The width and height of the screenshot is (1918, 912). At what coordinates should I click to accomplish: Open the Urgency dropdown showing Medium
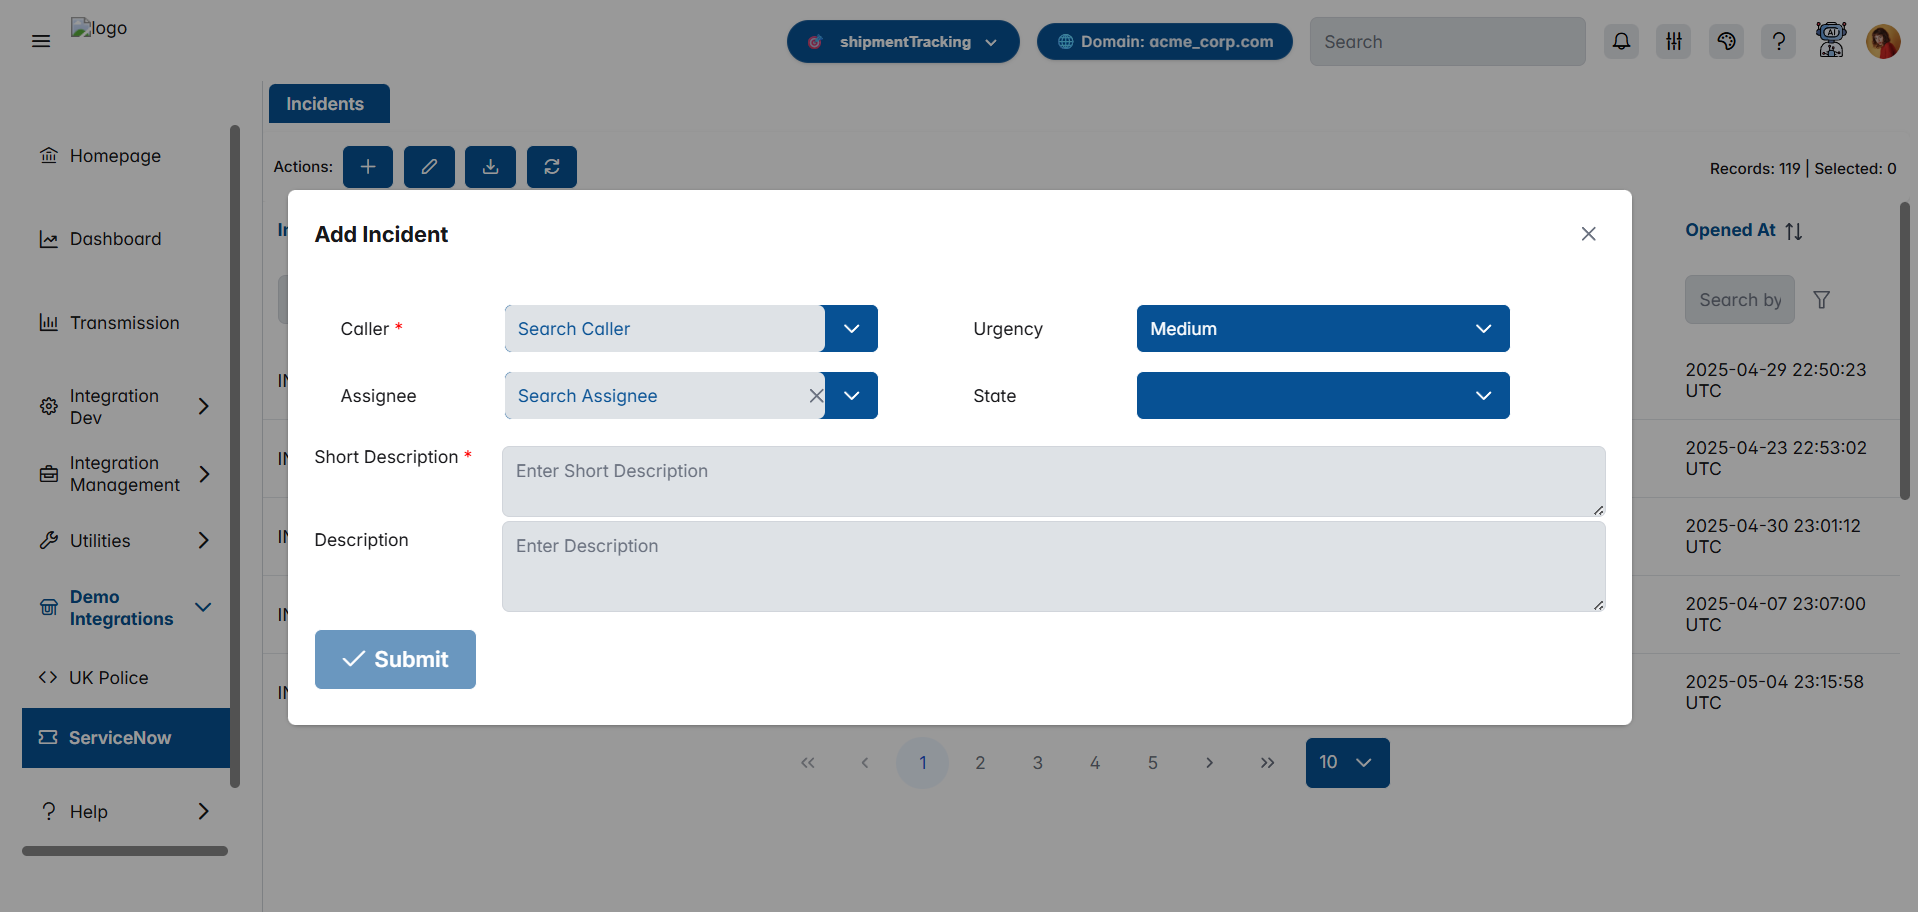pos(1322,328)
